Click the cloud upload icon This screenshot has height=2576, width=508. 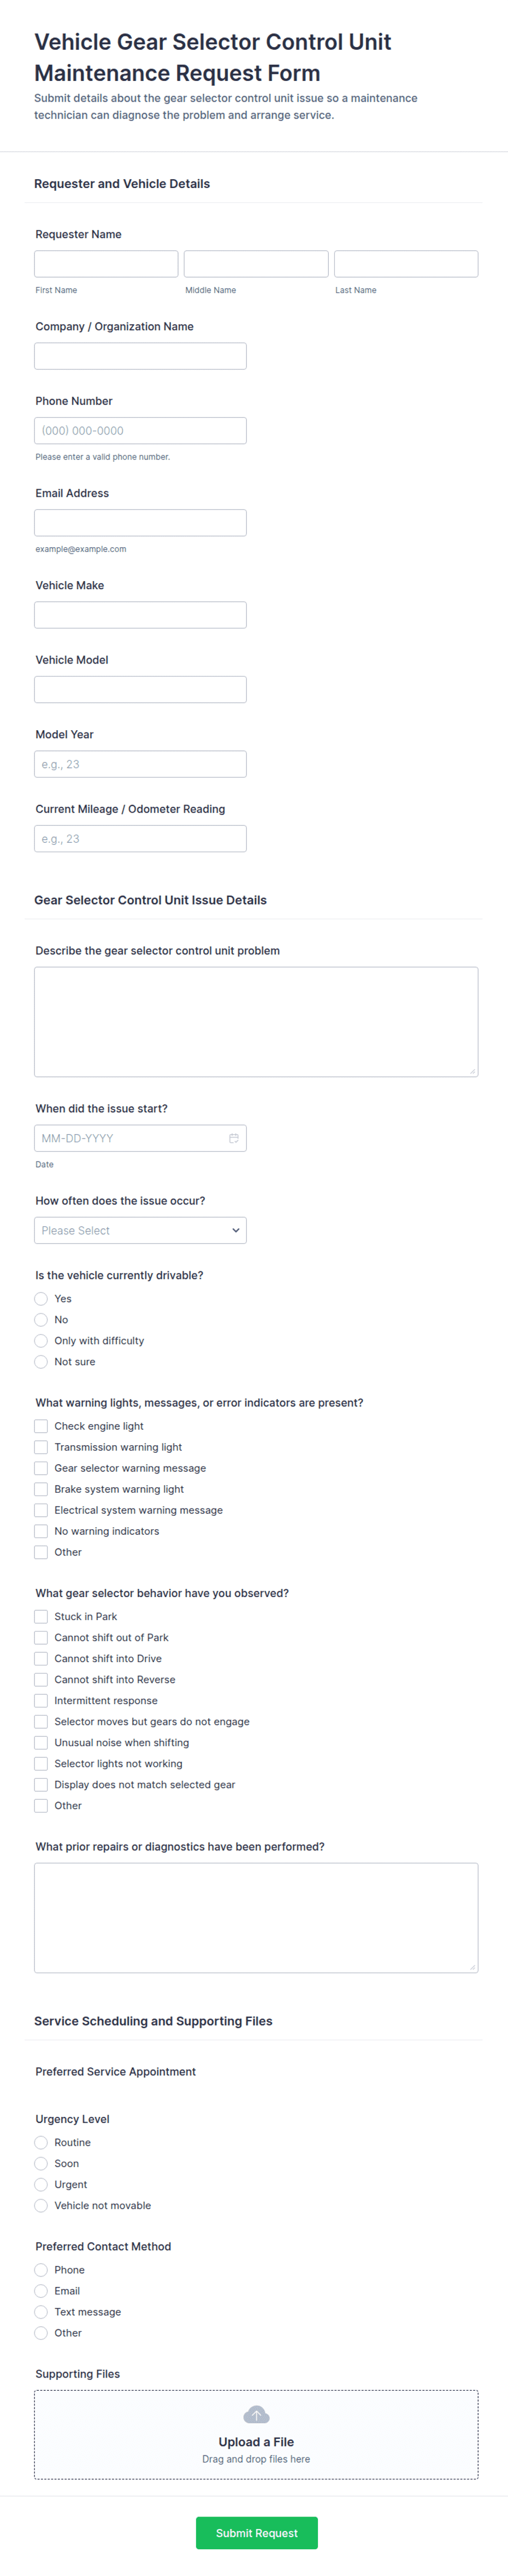coord(256,2415)
